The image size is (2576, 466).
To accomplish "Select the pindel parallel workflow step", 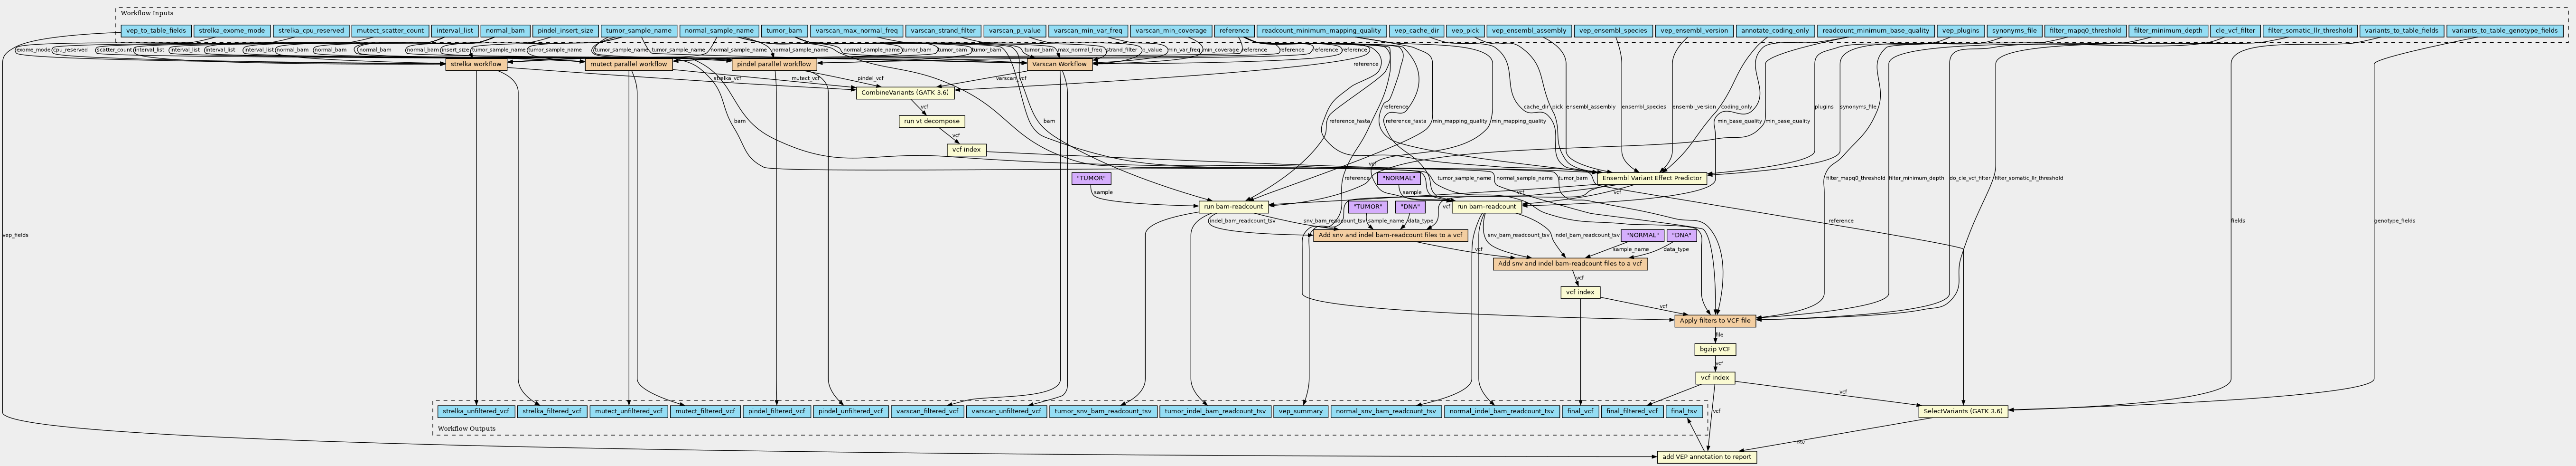I will [775, 64].
